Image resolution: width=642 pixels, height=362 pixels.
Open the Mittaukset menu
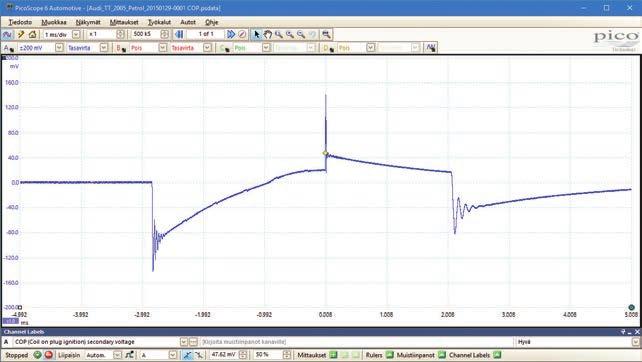coord(124,22)
